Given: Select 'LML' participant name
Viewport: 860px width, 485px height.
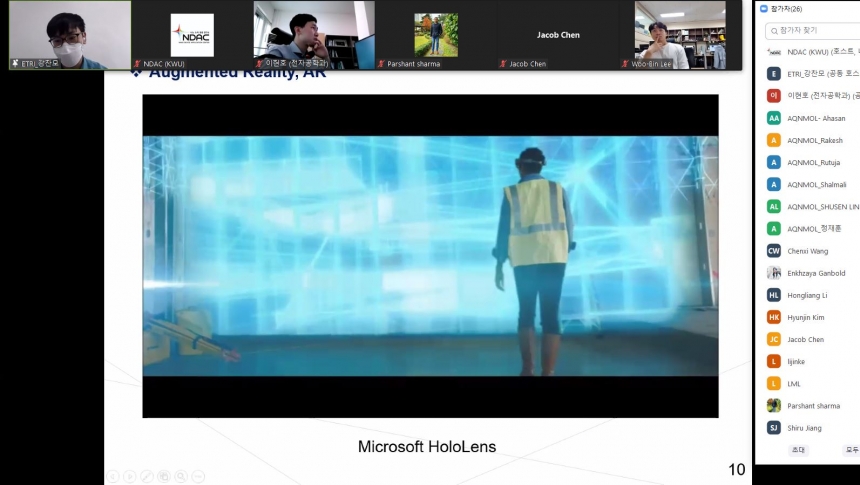Looking at the screenshot, I should point(794,384).
